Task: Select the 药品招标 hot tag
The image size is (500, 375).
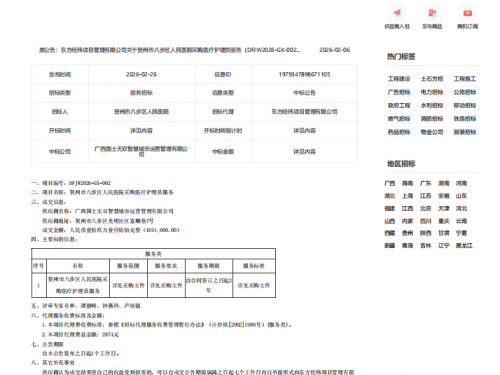Action: tap(399, 132)
